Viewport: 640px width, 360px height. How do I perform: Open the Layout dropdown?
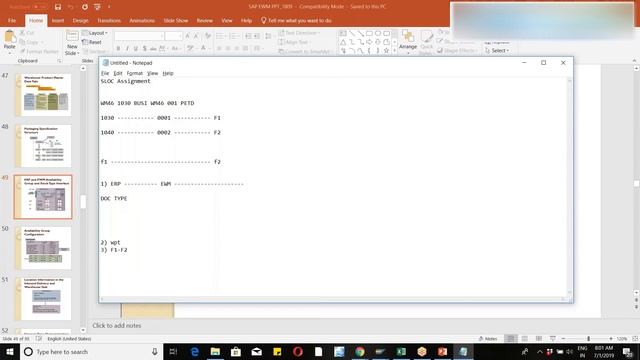coord(95,33)
